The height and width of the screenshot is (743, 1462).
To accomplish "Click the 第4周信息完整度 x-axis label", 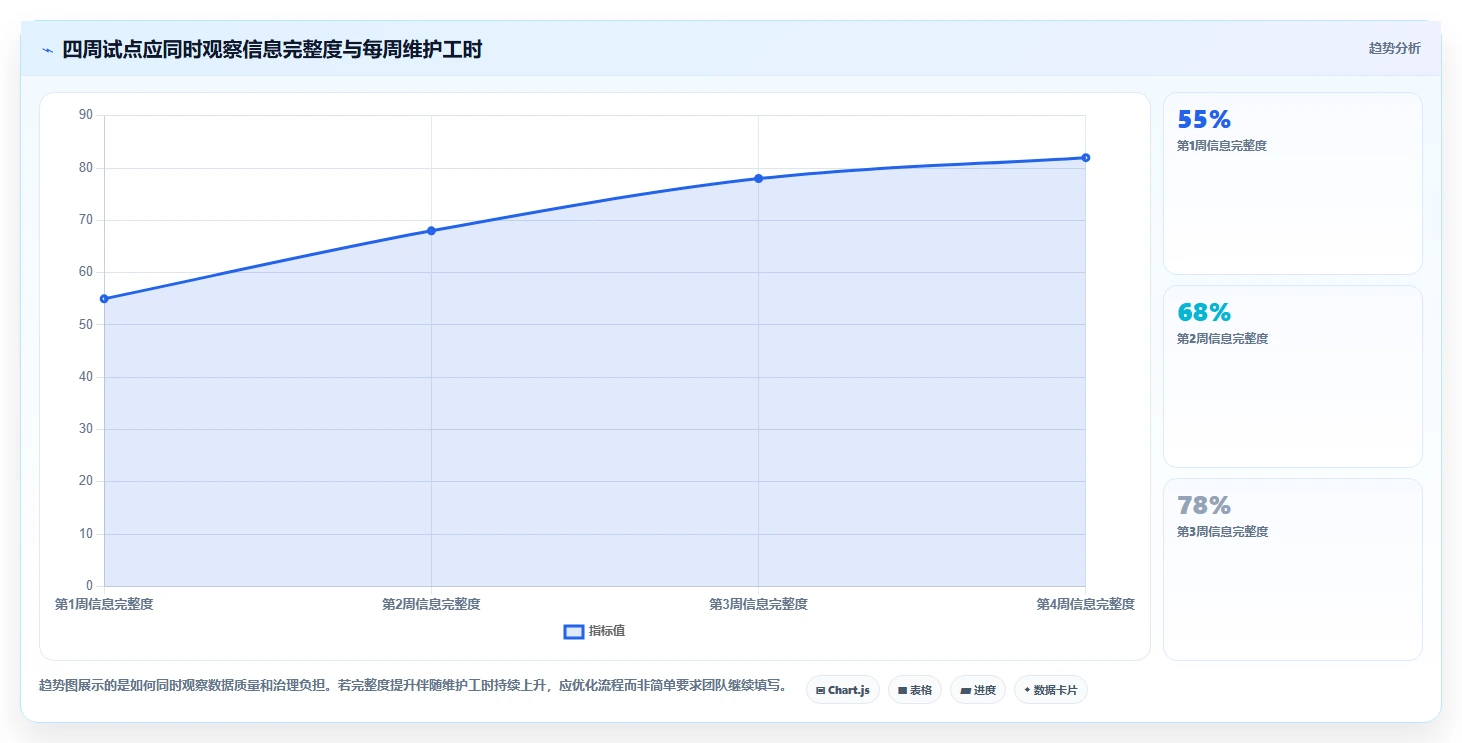I will pyautogui.click(x=1086, y=604).
